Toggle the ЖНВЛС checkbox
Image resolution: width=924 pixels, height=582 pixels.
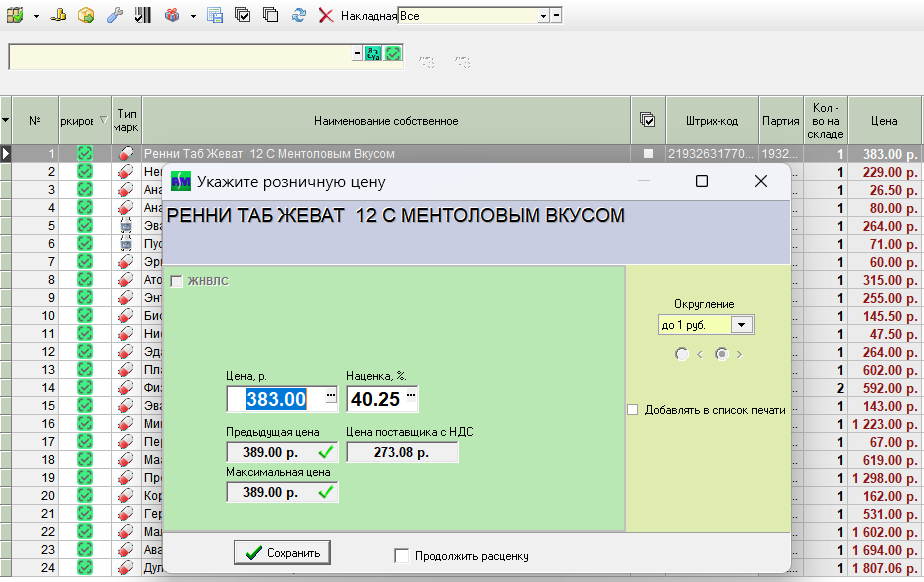click(x=176, y=281)
